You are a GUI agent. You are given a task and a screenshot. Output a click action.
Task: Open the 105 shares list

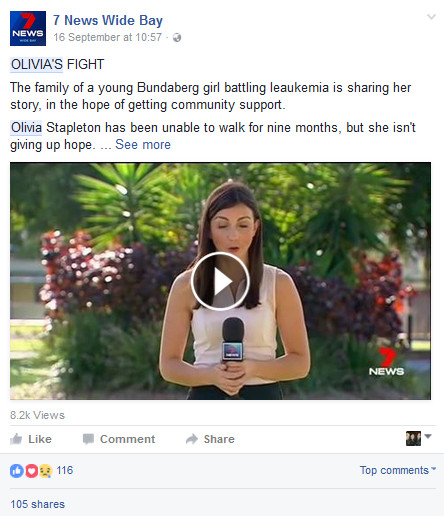tap(38, 504)
